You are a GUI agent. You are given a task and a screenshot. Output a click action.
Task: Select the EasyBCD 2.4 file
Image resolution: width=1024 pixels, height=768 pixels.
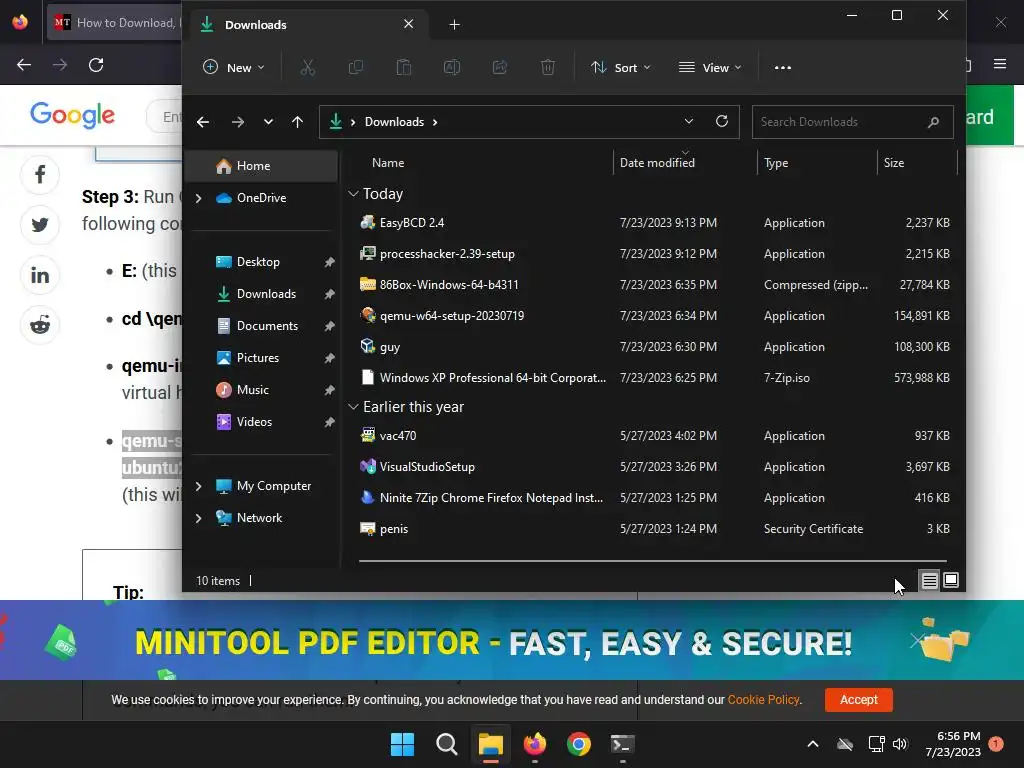coord(653,223)
